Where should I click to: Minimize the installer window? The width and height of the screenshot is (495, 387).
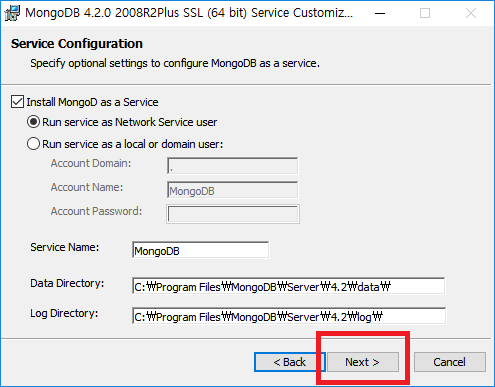coord(380,13)
